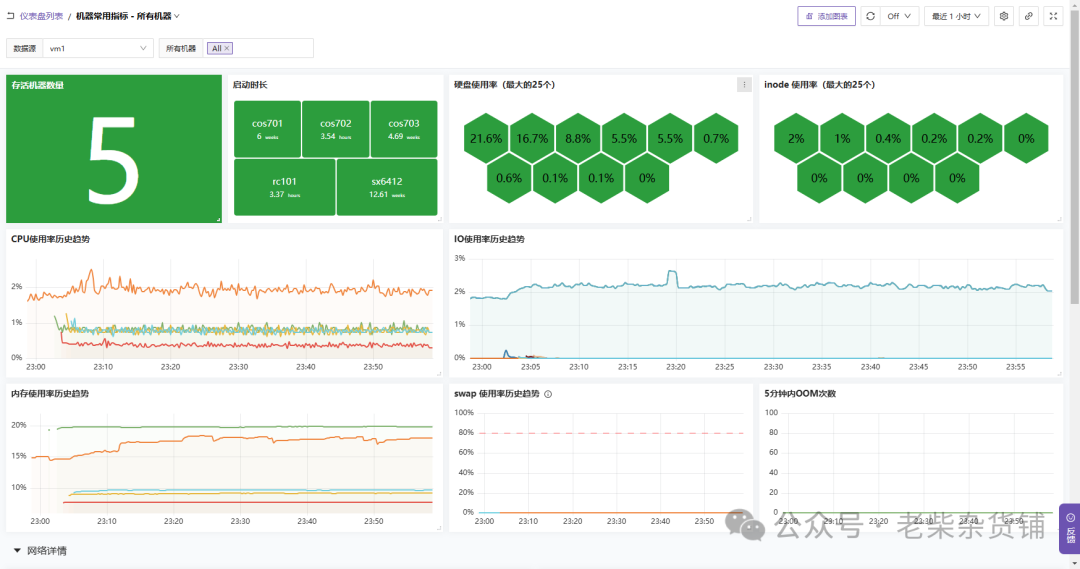Click the sx6412 uptime tile
This screenshot has height=569, width=1080.
[387, 187]
